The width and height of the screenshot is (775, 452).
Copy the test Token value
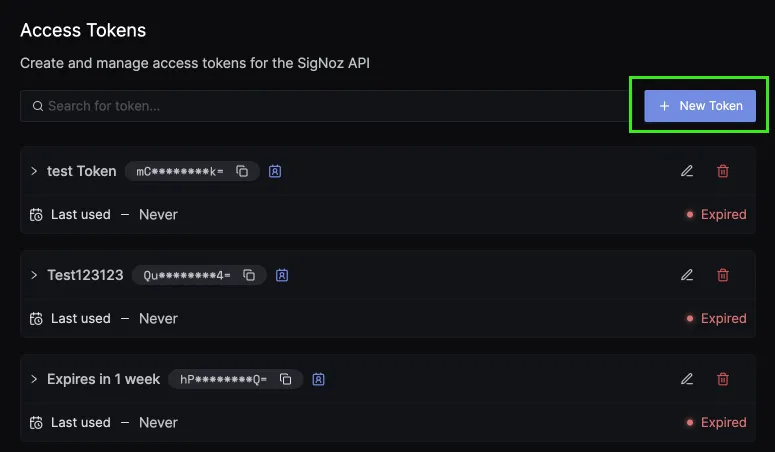point(242,171)
